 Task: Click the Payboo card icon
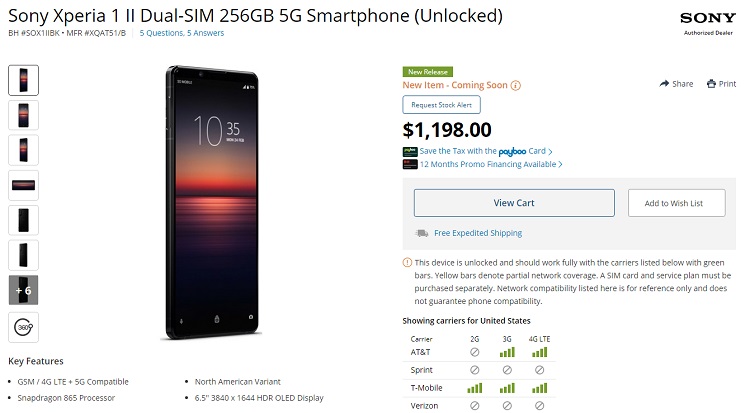click(x=410, y=152)
